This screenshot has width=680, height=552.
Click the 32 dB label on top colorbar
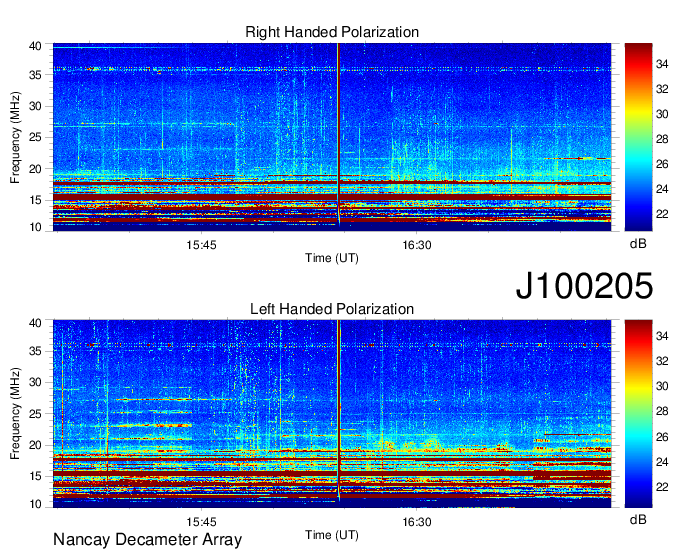tap(662, 89)
